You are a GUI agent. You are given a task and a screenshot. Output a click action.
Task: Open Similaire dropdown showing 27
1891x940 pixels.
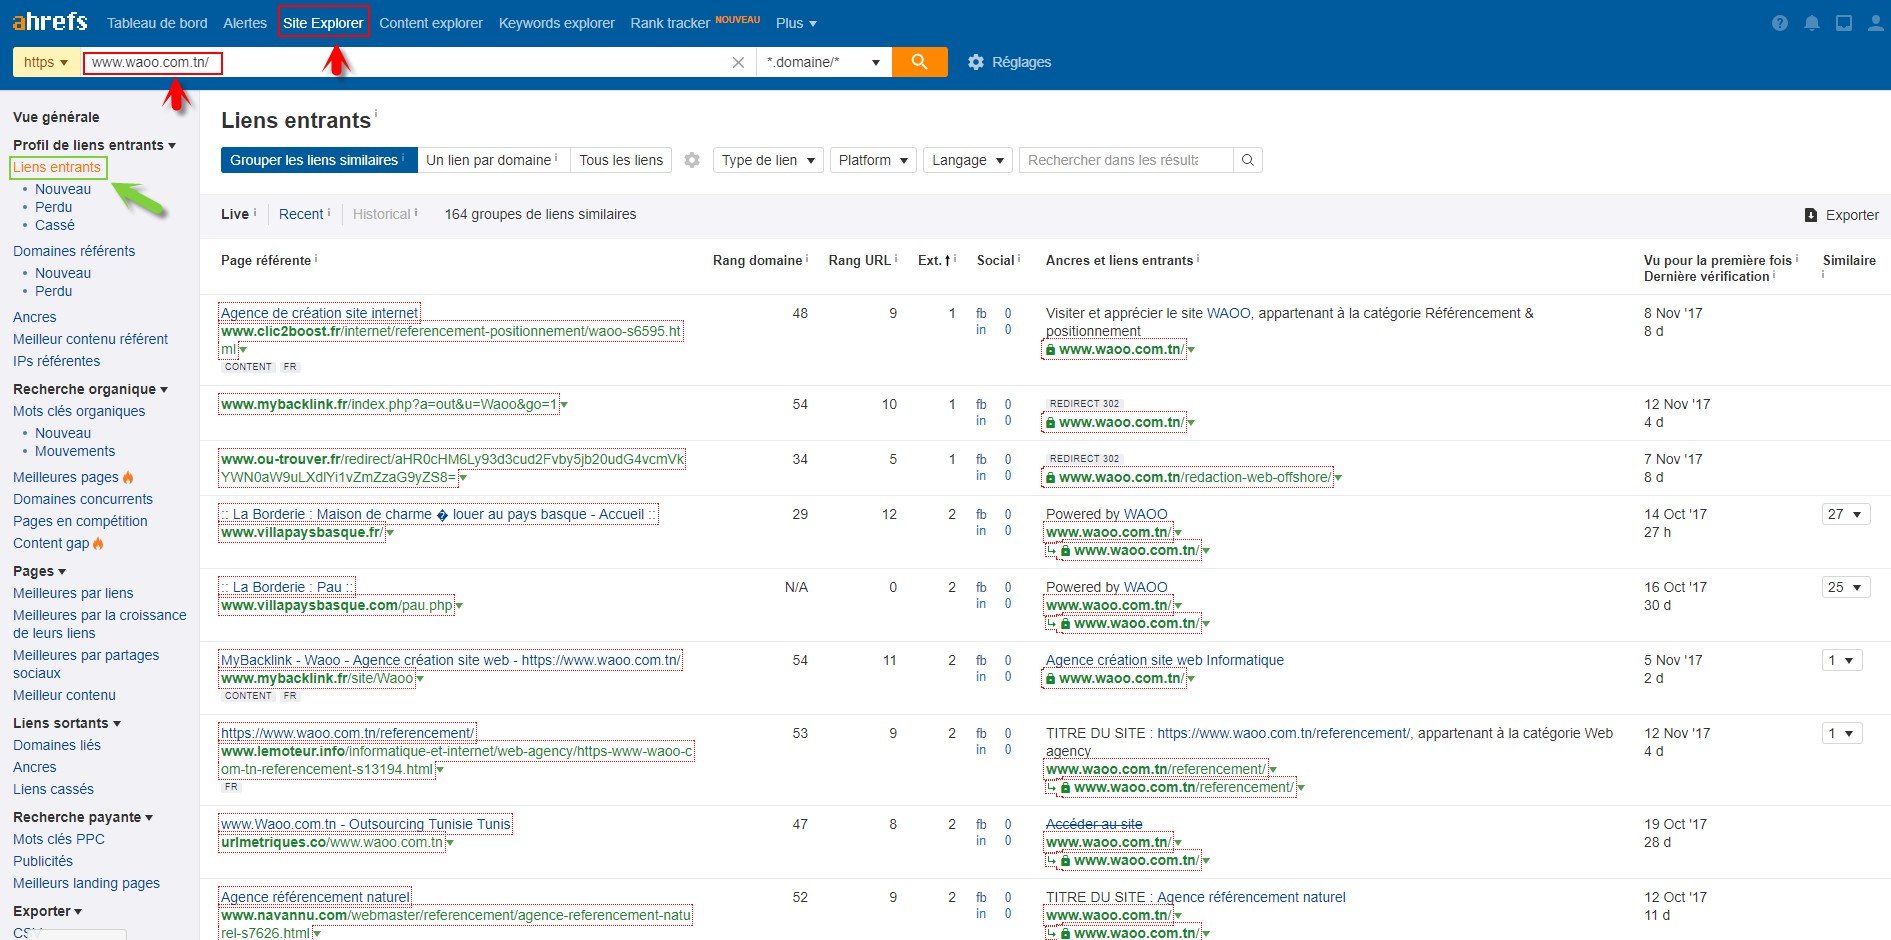(1845, 514)
